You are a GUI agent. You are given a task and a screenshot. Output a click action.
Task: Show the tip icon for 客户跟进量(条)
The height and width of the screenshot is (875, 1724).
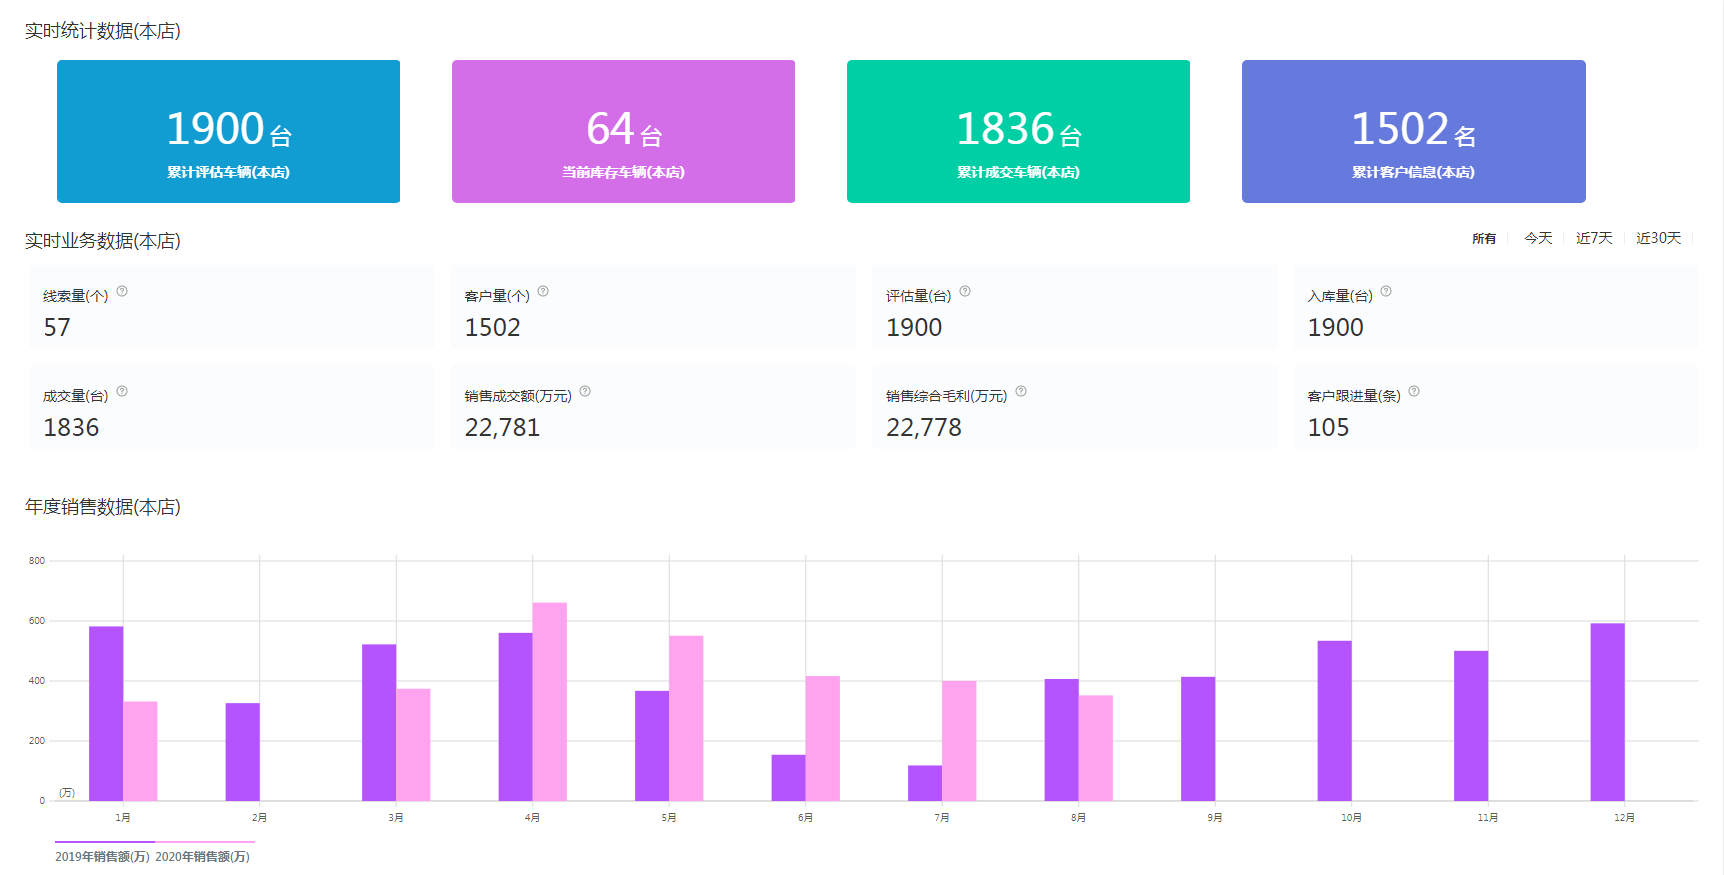click(1414, 392)
